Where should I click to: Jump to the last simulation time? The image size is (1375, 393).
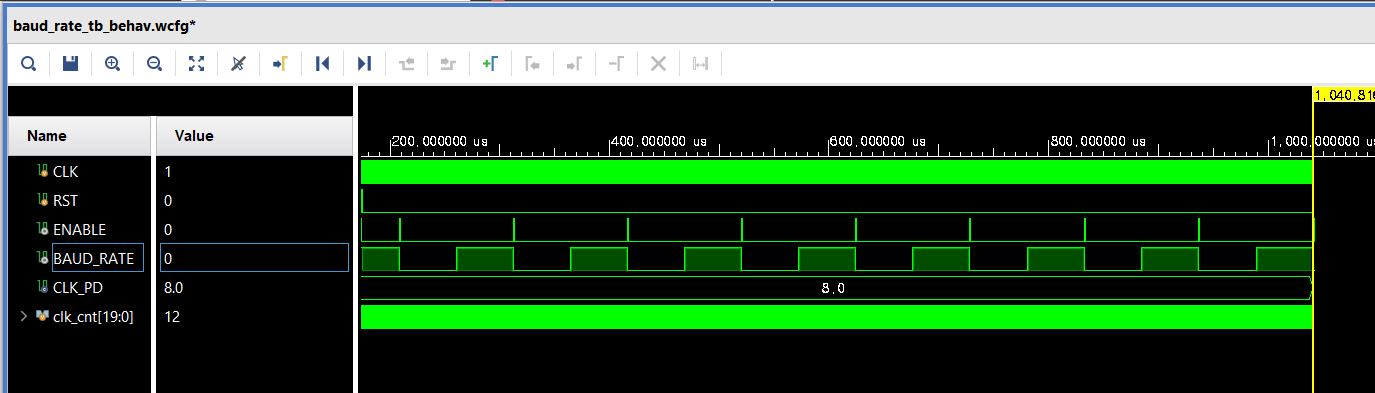tap(364, 64)
